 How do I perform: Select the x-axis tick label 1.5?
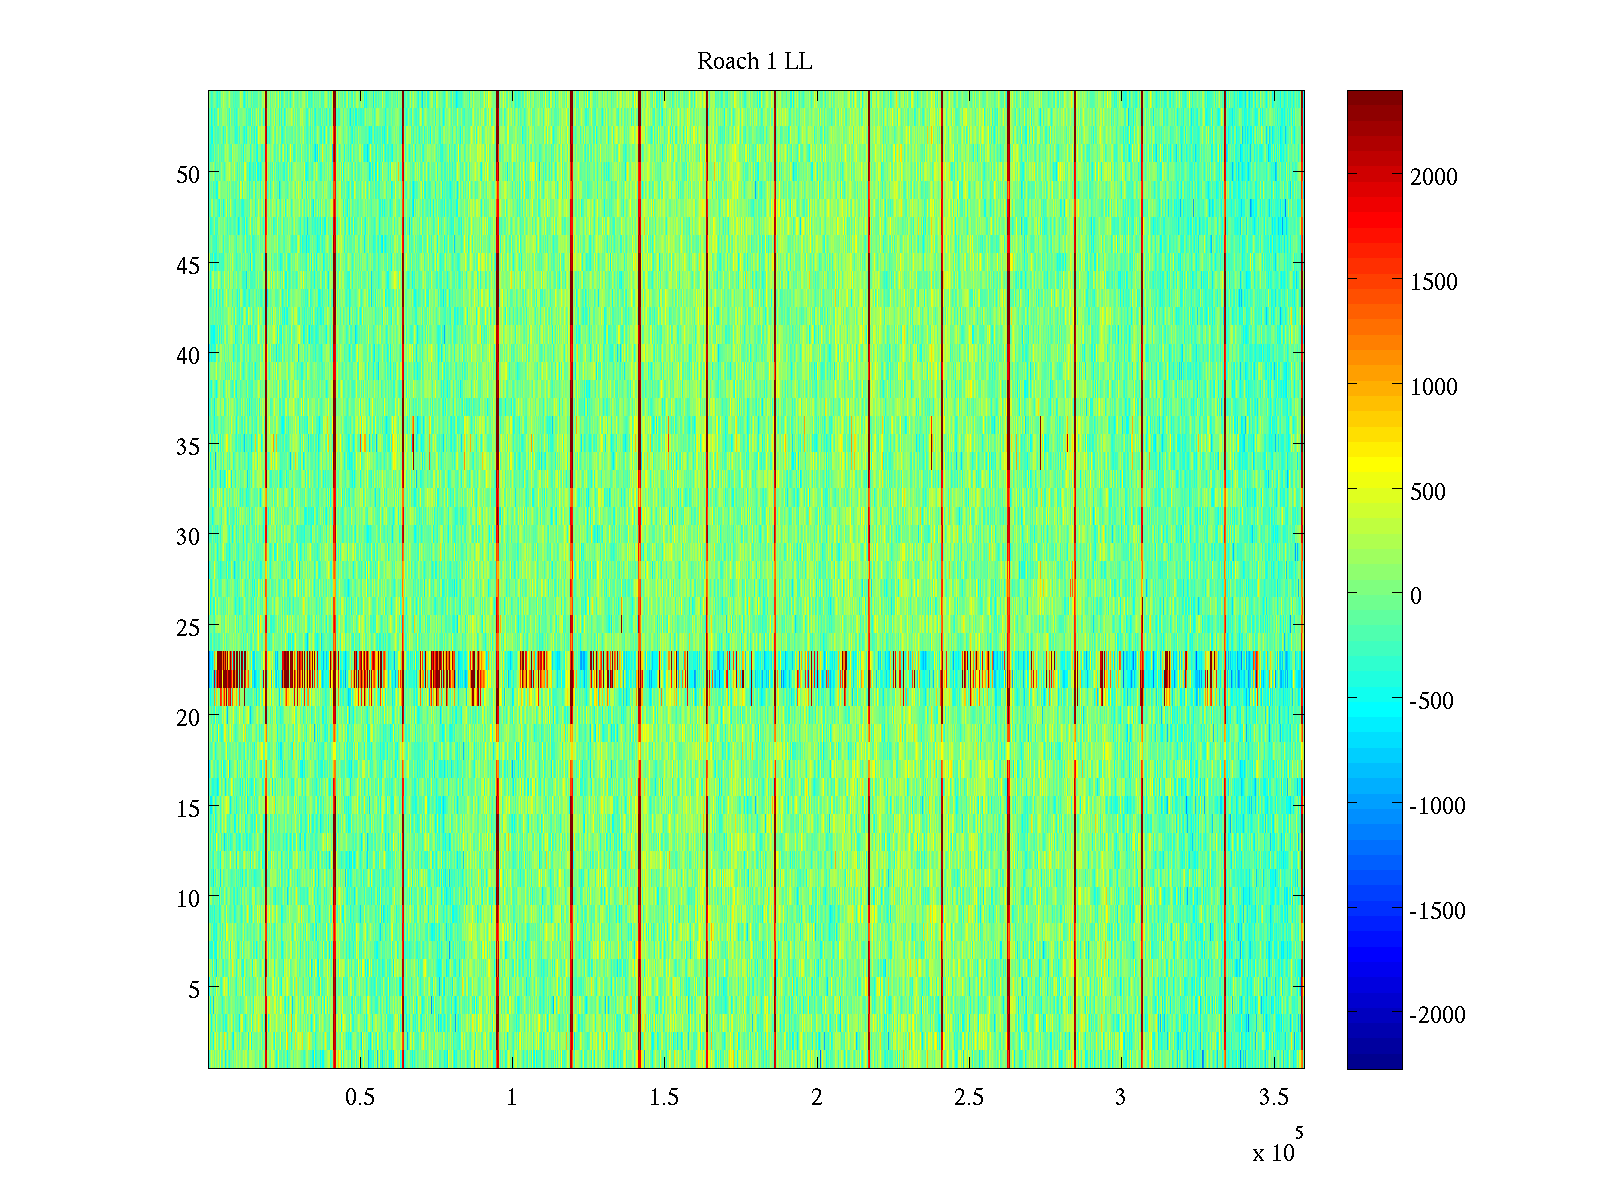pos(664,1097)
